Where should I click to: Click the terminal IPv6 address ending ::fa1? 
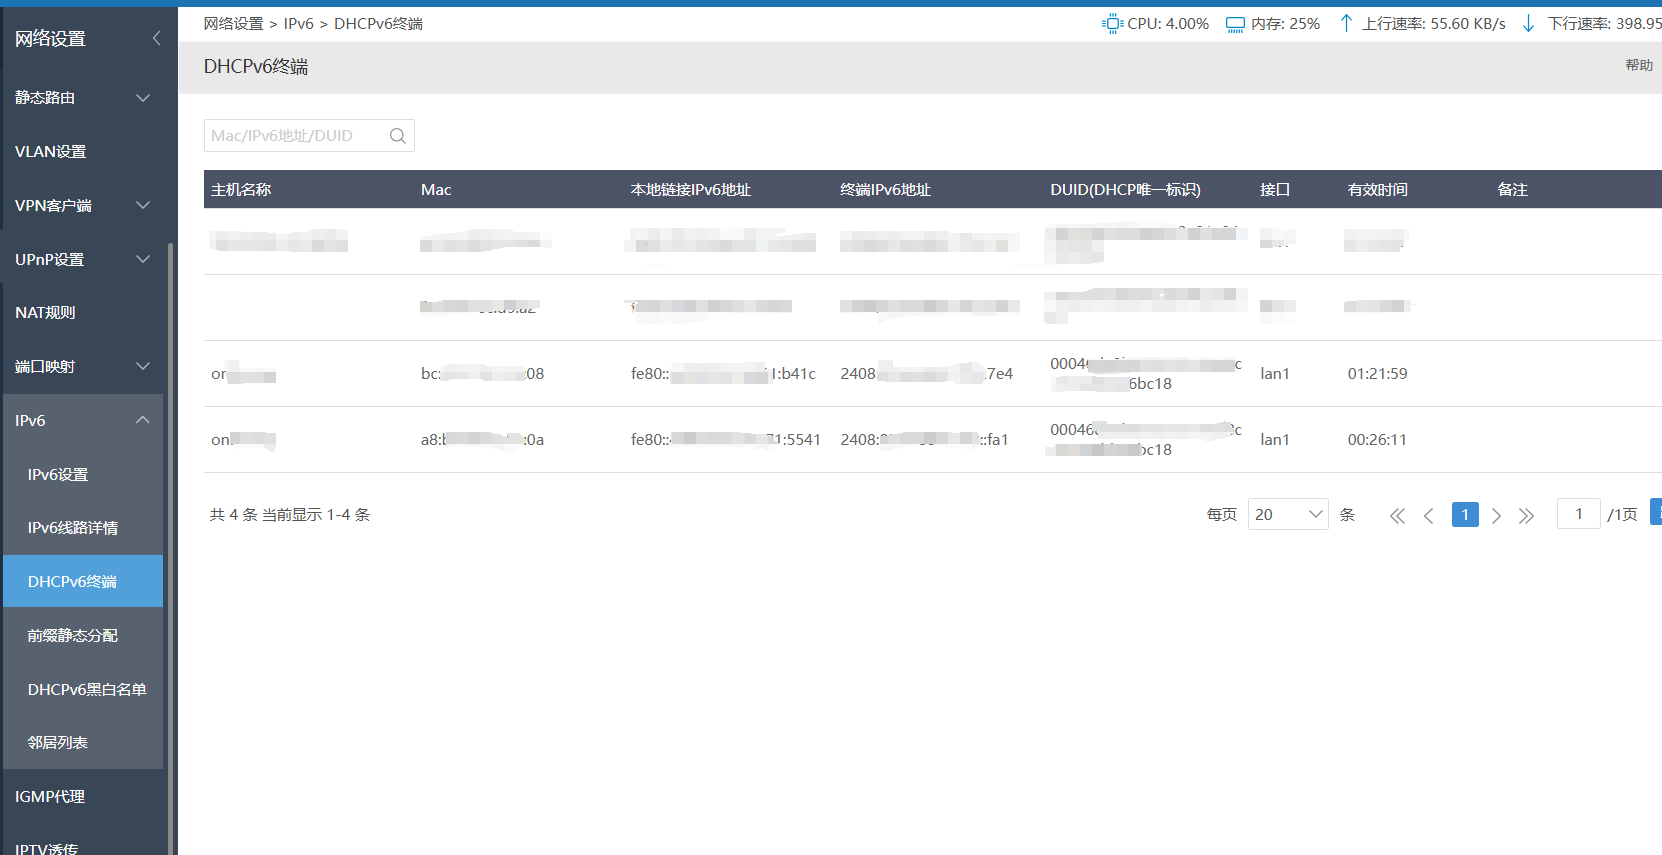pyautogui.click(x=924, y=439)
